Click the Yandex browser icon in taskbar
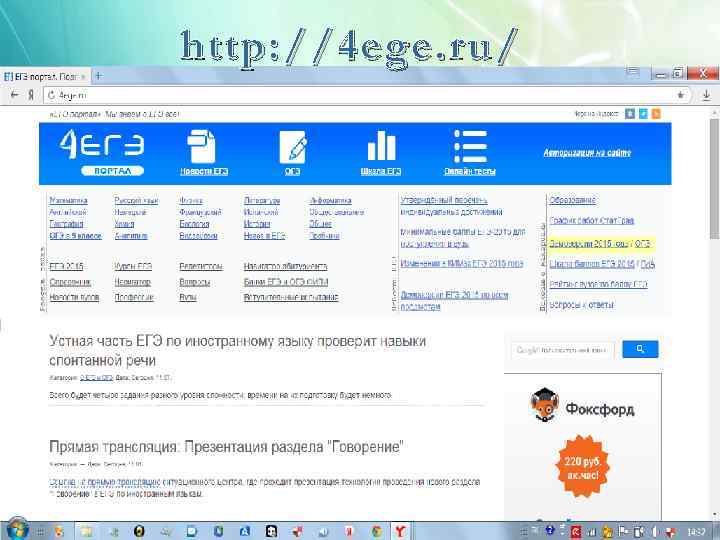The width and height of the screenshot is (720, 540). coord(400,531)
